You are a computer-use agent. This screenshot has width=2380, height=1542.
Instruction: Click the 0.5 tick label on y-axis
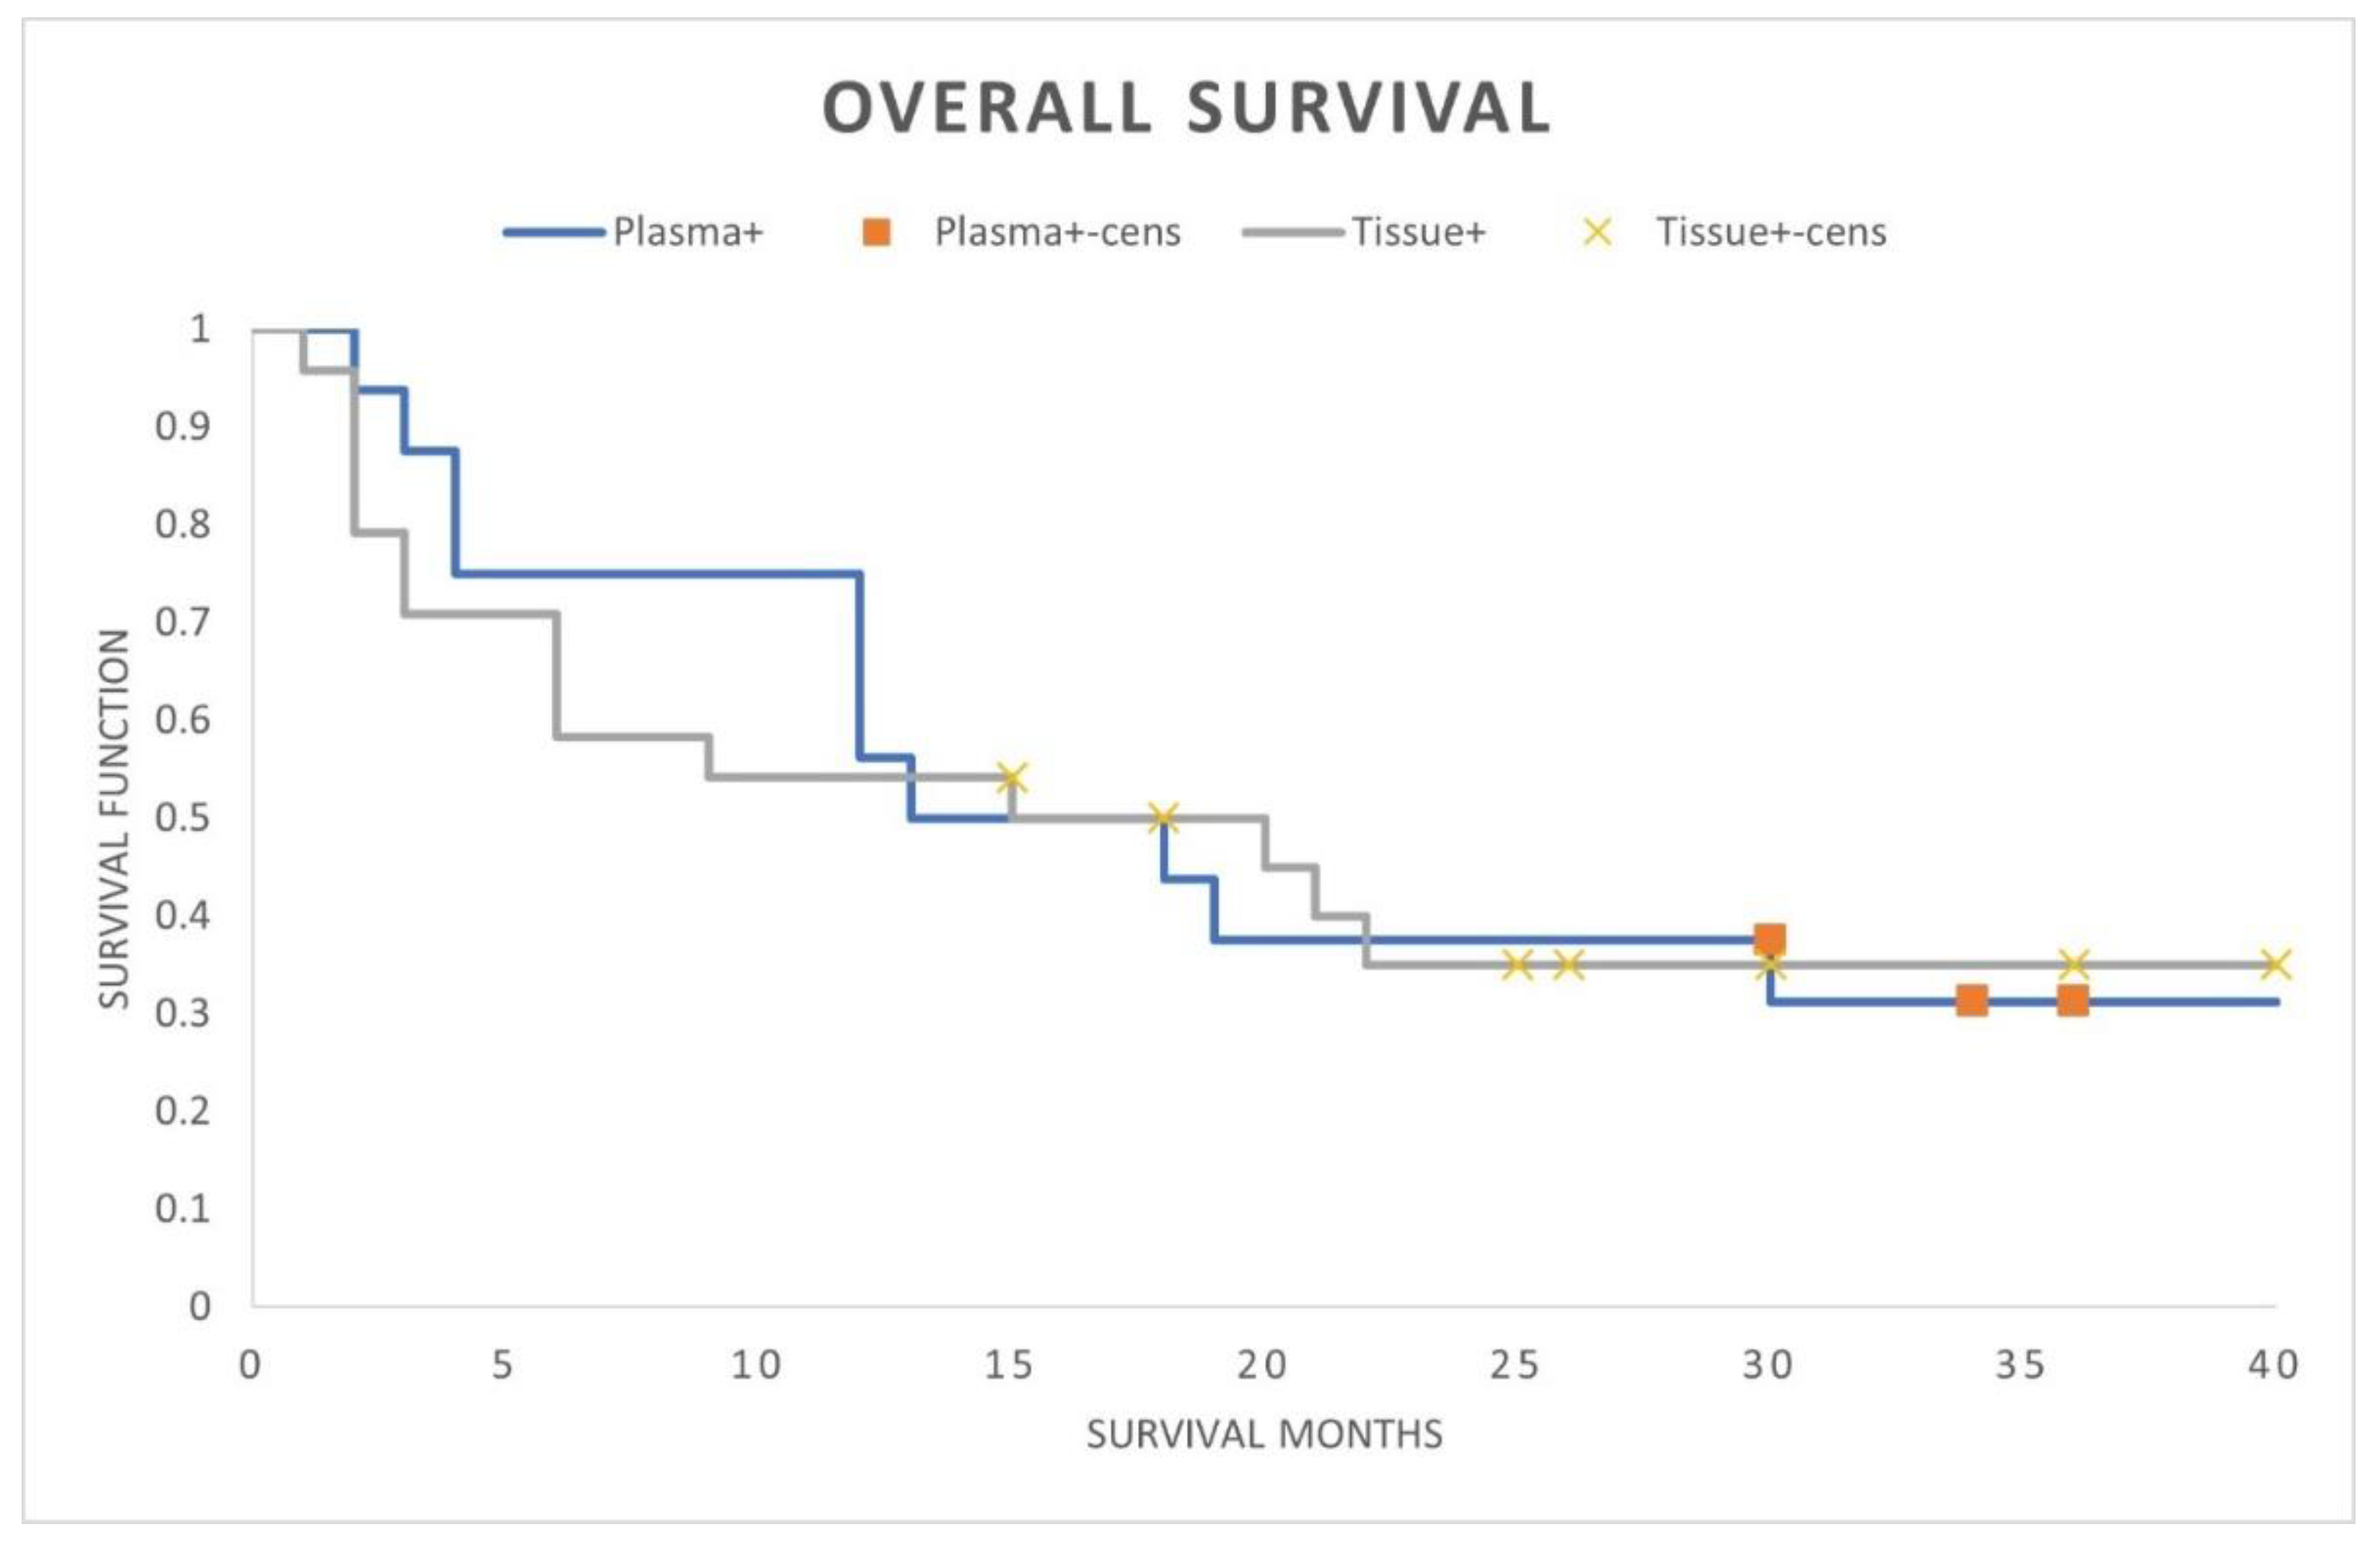pyautogui.click(x=183, y=818)
